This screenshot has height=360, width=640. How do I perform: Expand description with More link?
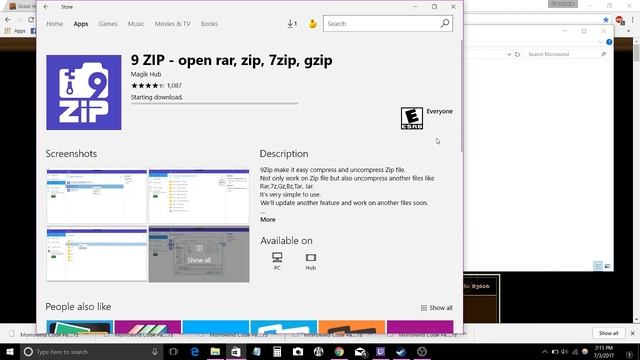[x=268, y=220]
